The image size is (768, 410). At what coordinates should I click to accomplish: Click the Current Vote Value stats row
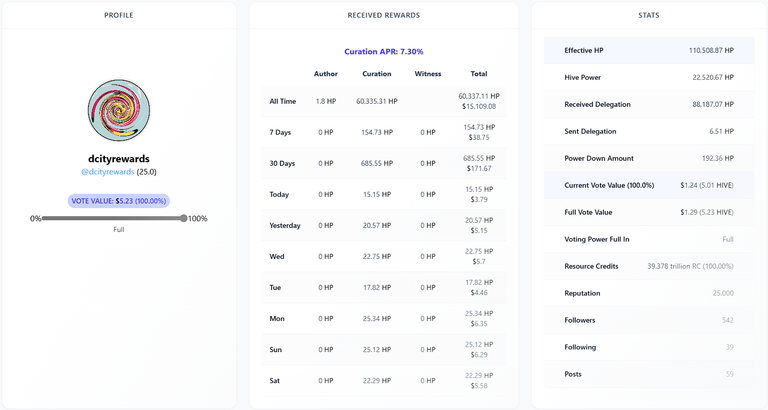(x=649, y=185)
